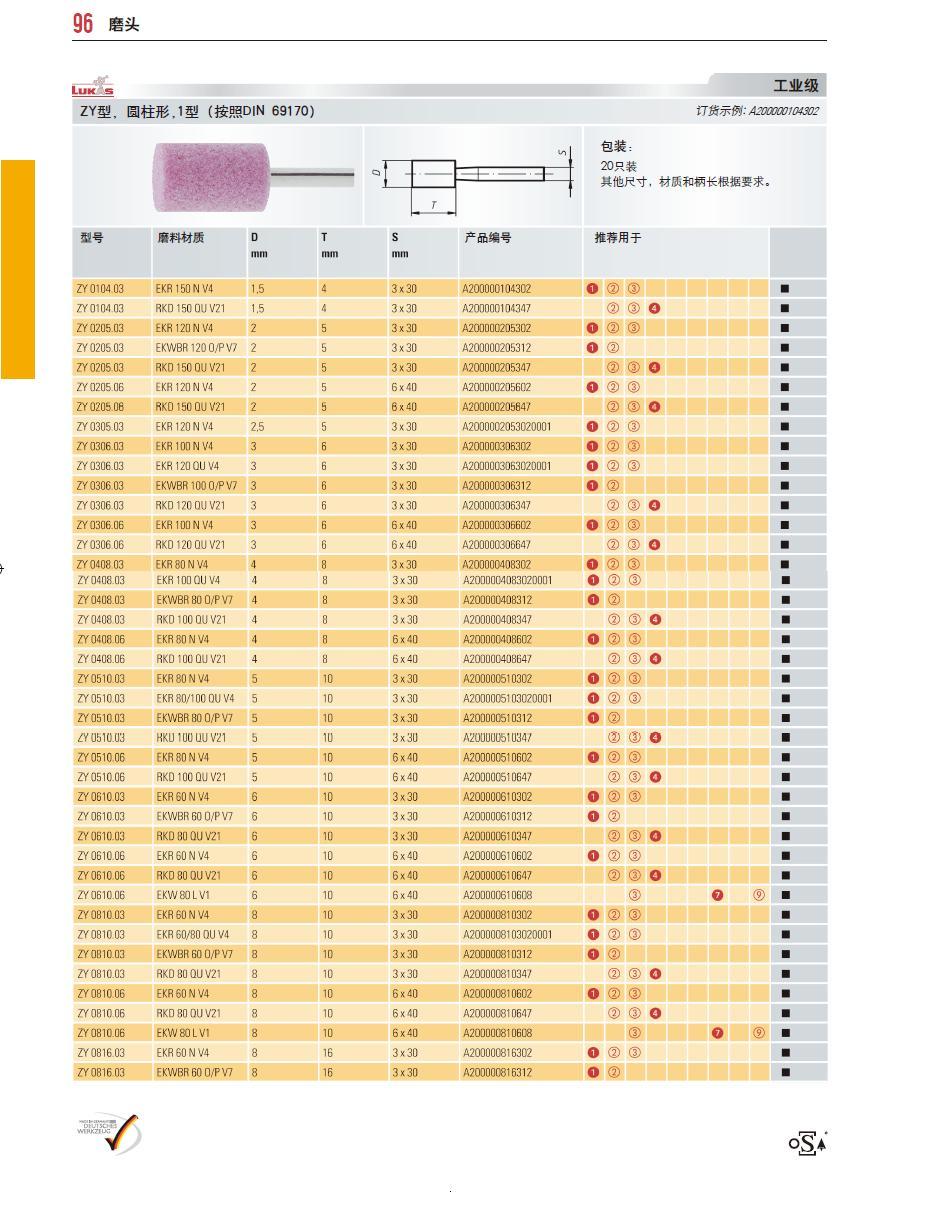Click model cell ZY 0305.03
This screenshot has height=1212, width=951.
(100, 427)
